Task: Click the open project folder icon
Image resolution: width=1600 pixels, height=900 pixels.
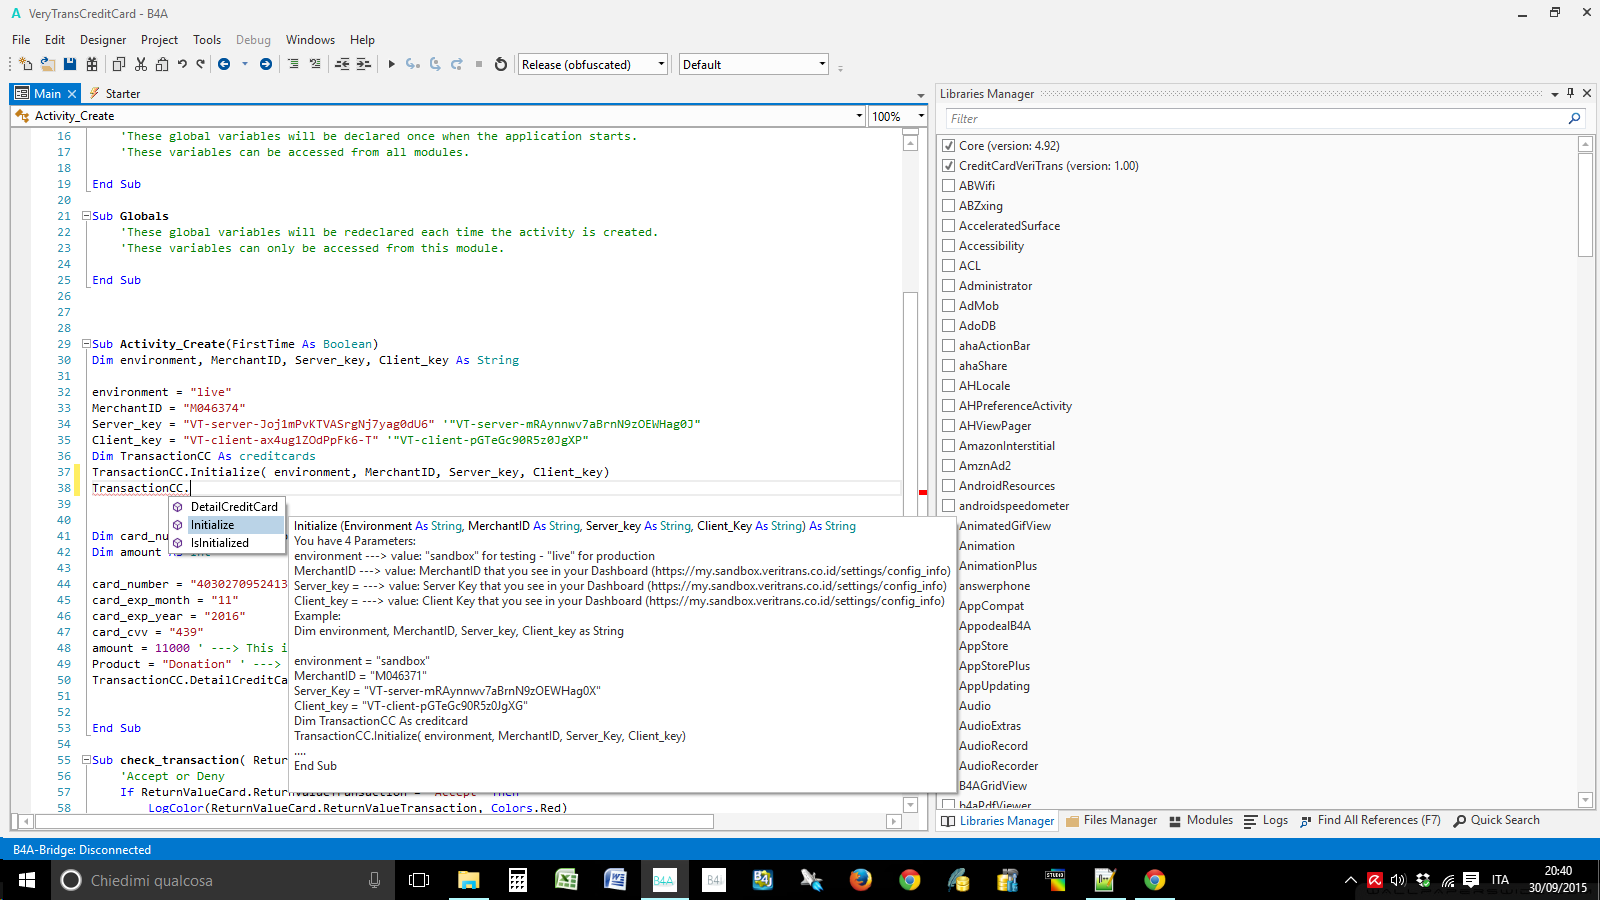Action: click(x=47, y=64)
